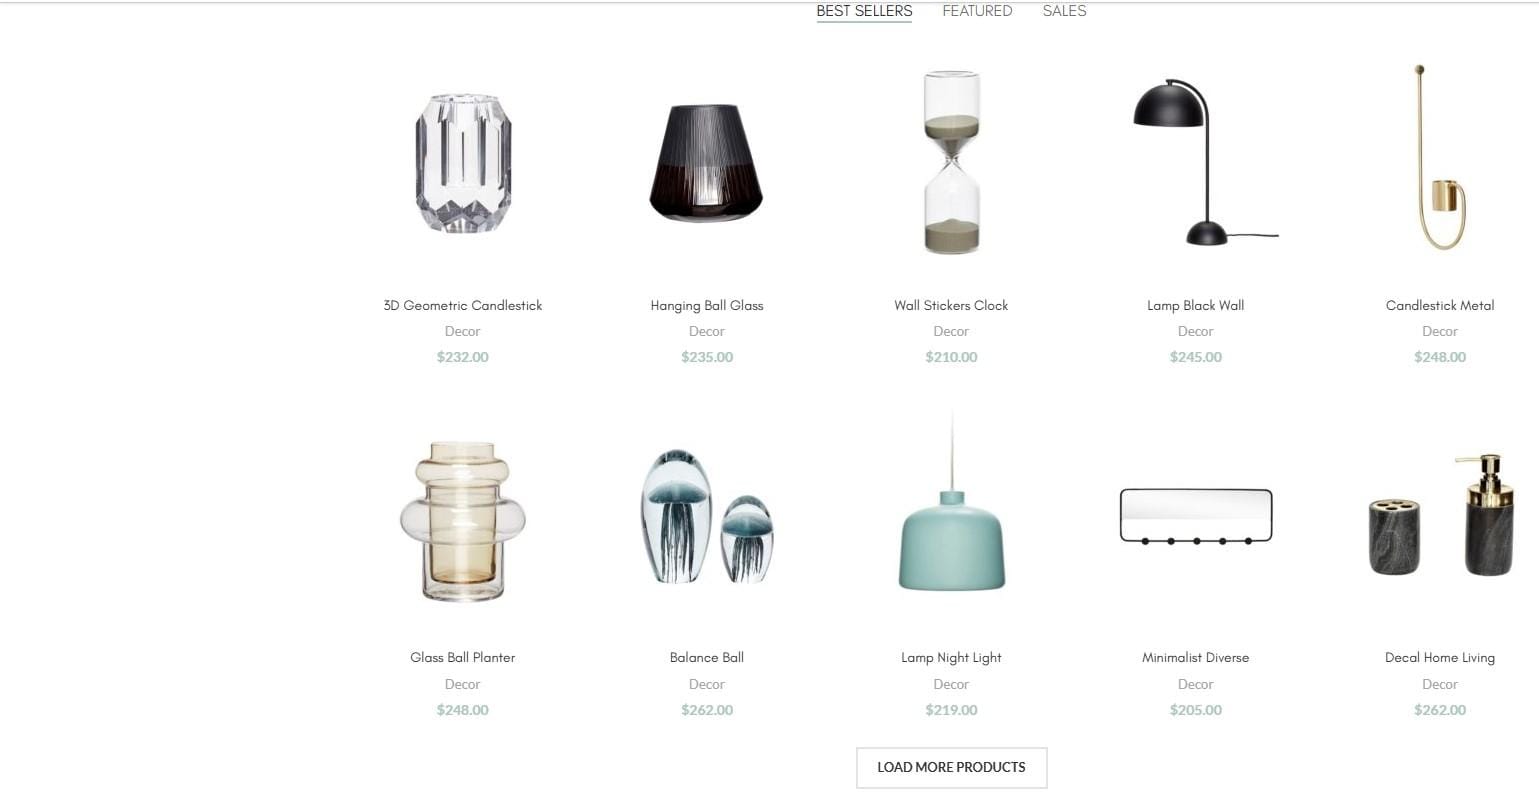
Task: View the Hanging Ball Glass product image
Action: [707, 163]
